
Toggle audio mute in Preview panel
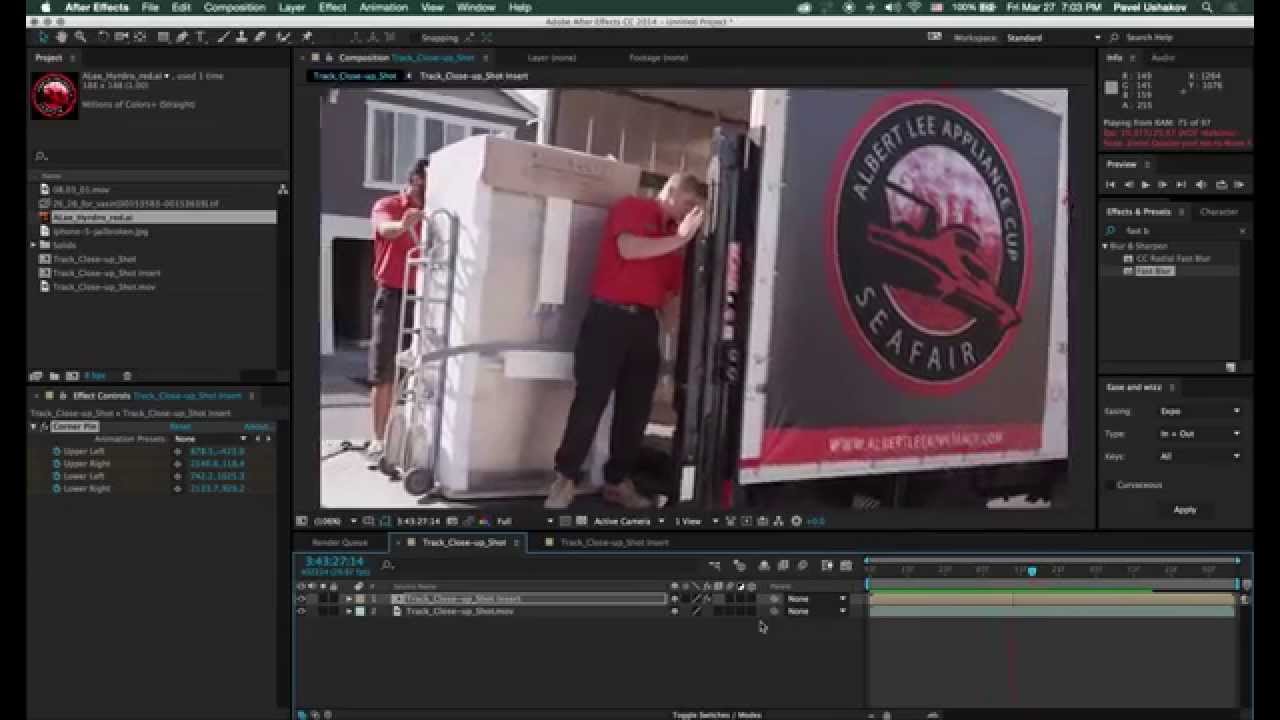click(x=1201, y=185)
